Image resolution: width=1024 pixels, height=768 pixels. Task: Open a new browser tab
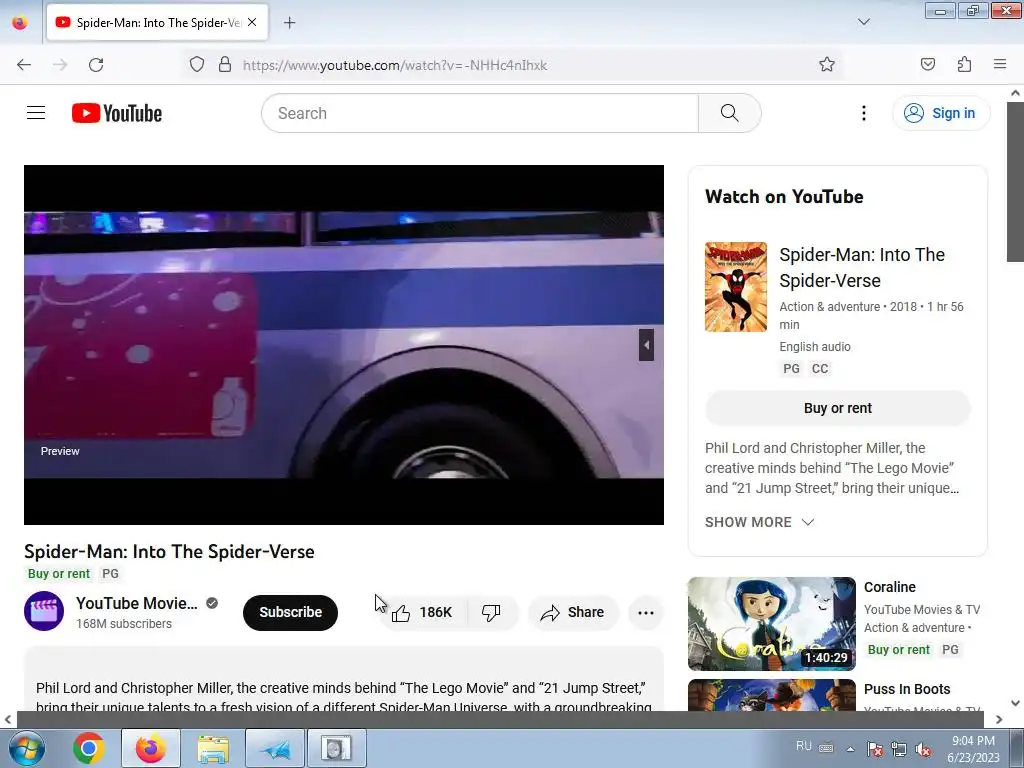coord(289,23)
